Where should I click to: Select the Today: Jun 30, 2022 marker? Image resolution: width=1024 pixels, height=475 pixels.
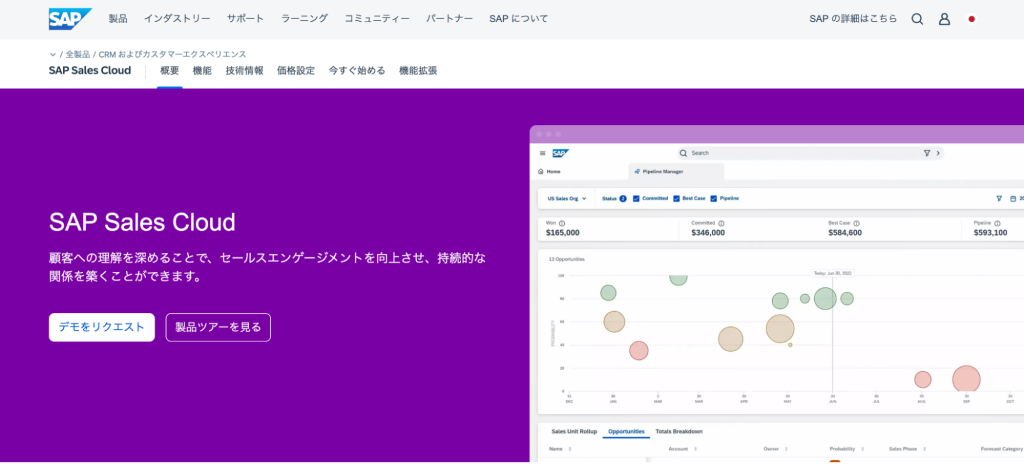pos(833,273)
